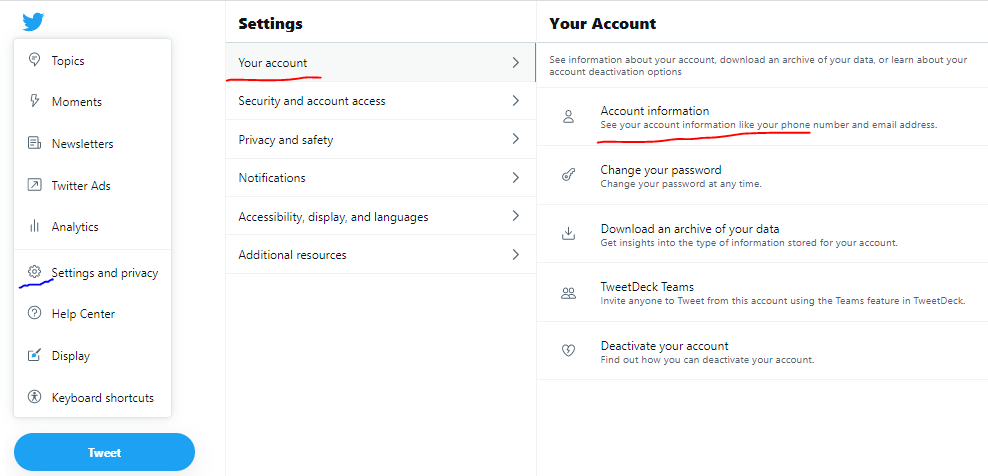The width and height of the screenshot is (988, 476).
Task: Click the Keyboard shortcuts accessibility icon
Action: click(x=34, y=397)
